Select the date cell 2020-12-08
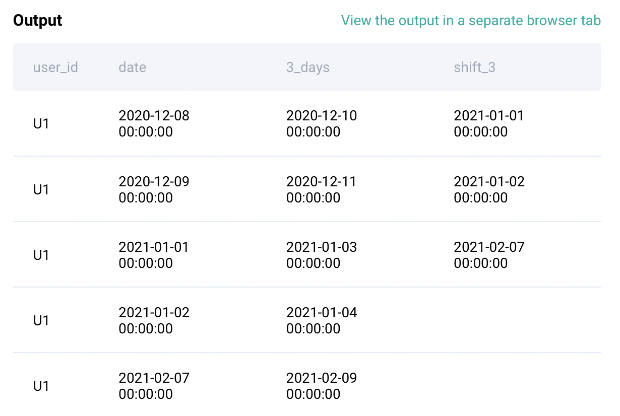 (x=153, y=123)
